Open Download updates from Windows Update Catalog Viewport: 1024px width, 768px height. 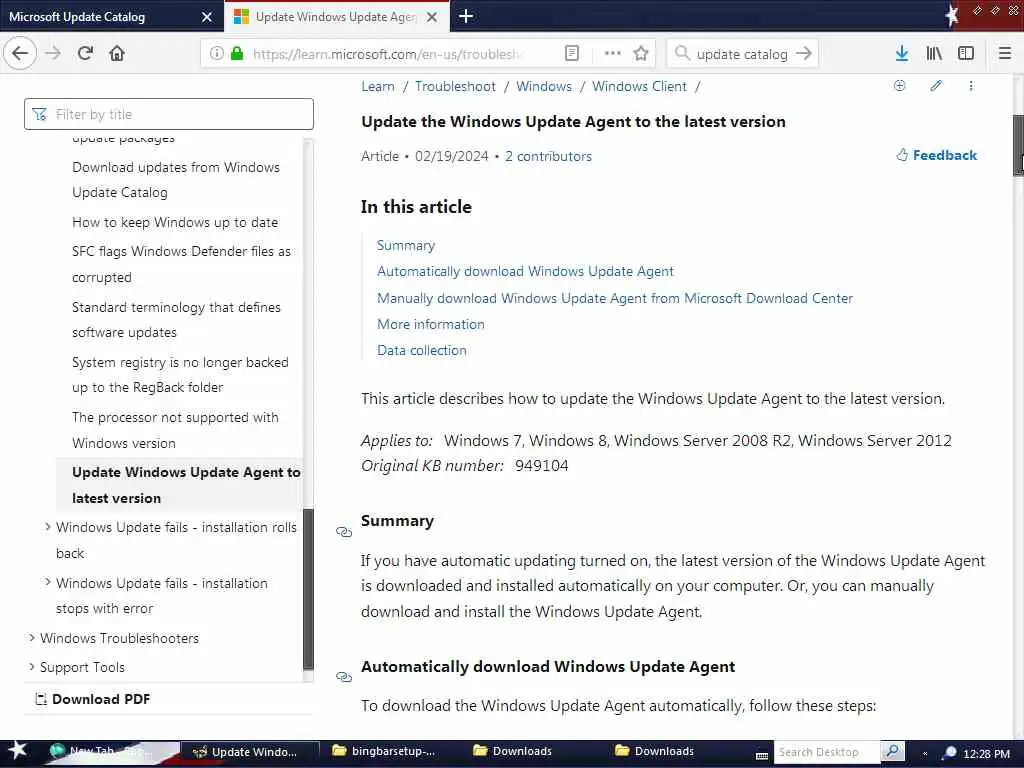click(176, 180)
